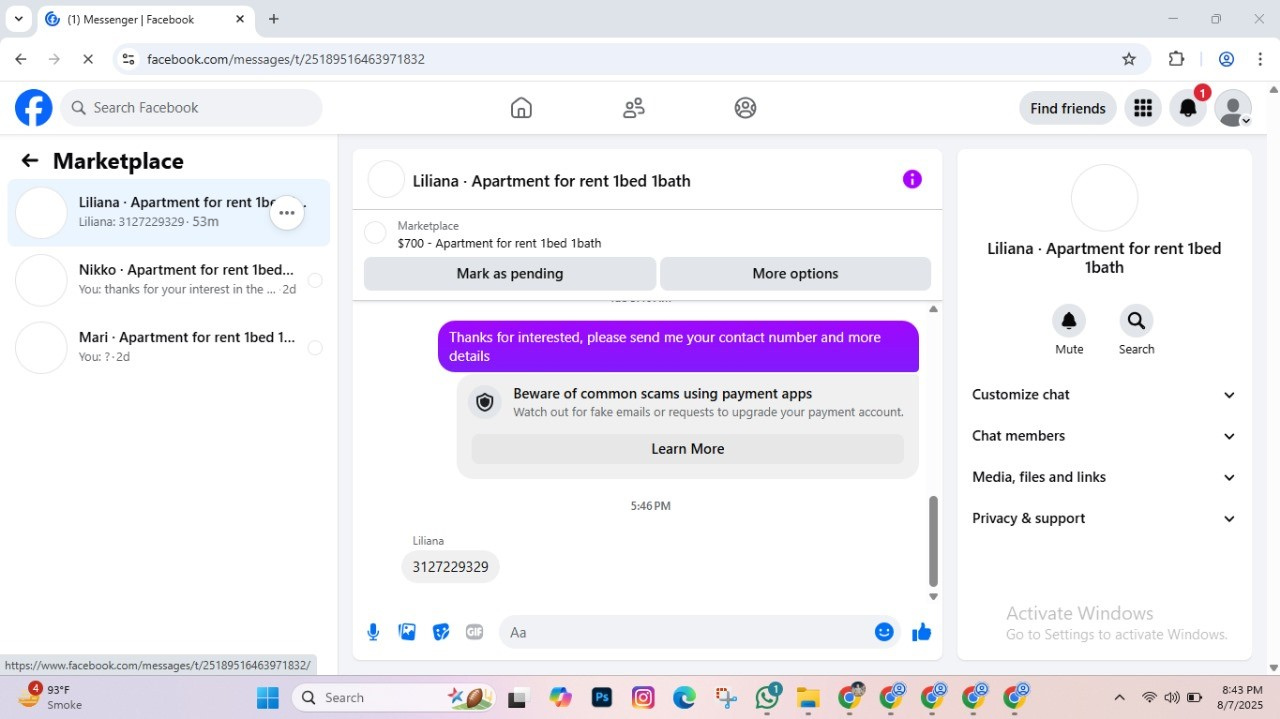Click the browser address bar URL
Image resolution: width=1280 pixels, height=719 pixels.
pos(286,59)
